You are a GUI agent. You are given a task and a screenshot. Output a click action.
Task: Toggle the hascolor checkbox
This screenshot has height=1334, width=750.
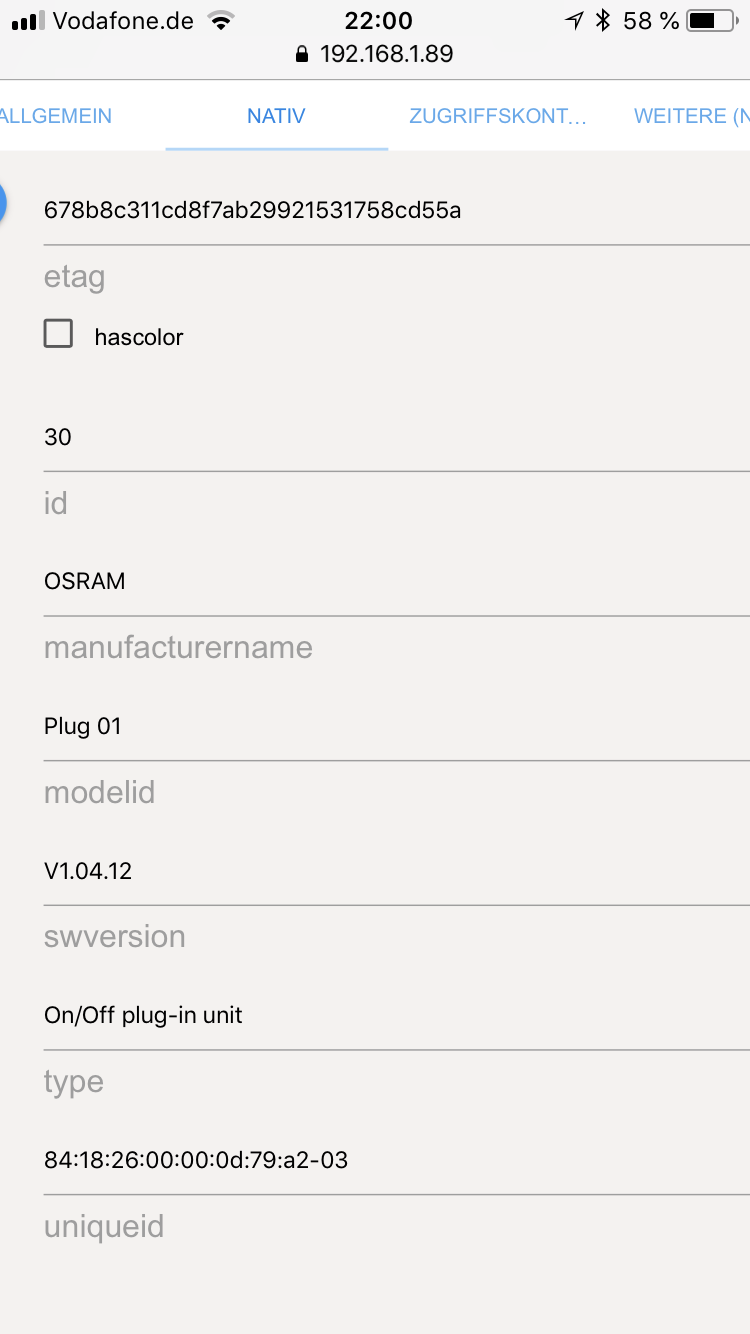click(58, 334)
